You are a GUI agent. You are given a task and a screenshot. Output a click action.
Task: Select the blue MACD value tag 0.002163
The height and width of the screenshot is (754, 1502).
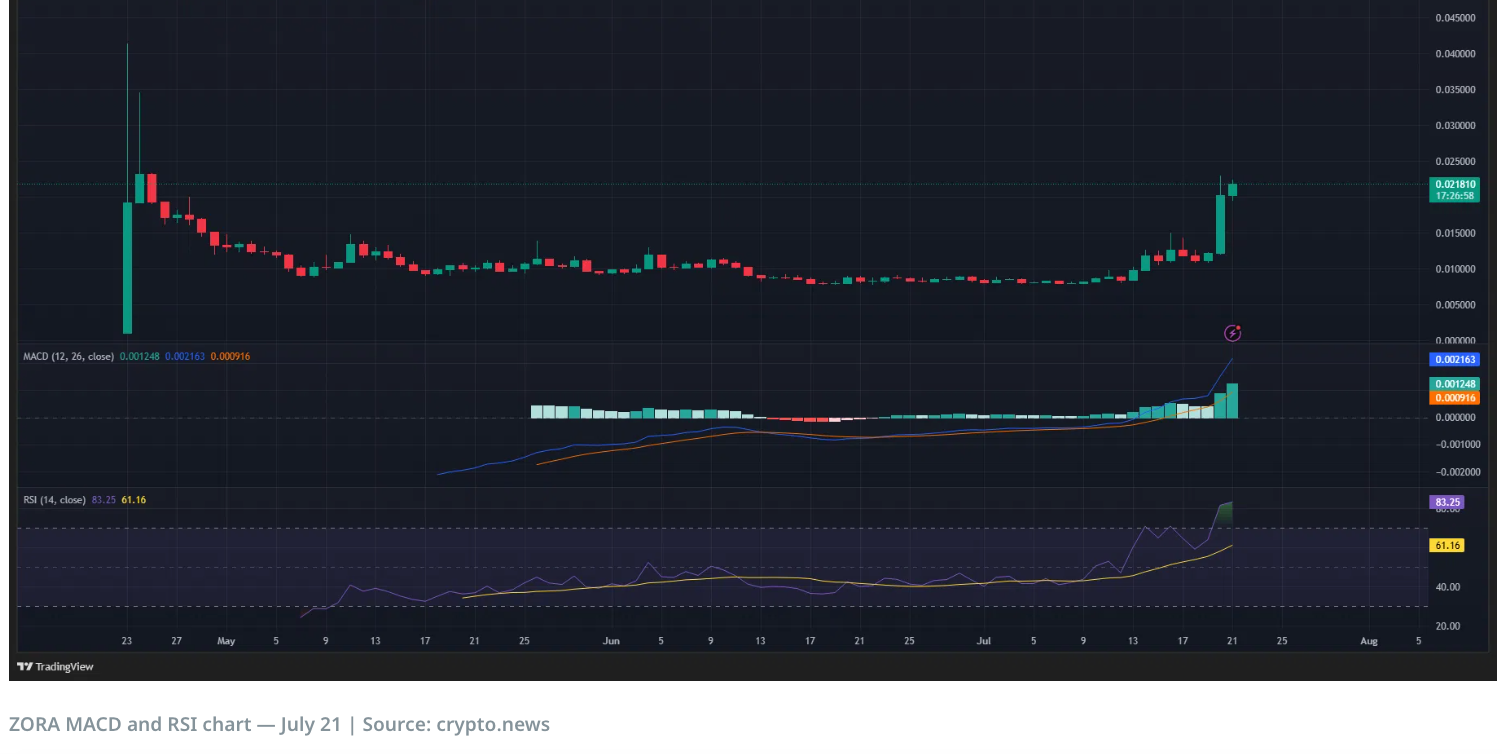pos(1454,359)
